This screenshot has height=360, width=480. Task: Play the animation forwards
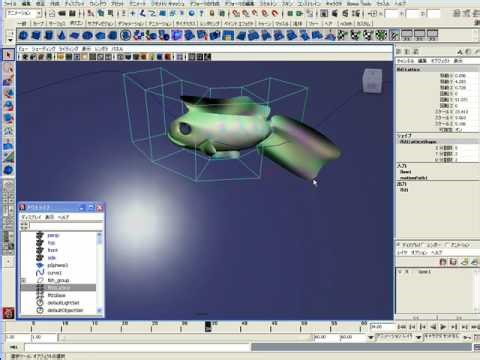443,327
